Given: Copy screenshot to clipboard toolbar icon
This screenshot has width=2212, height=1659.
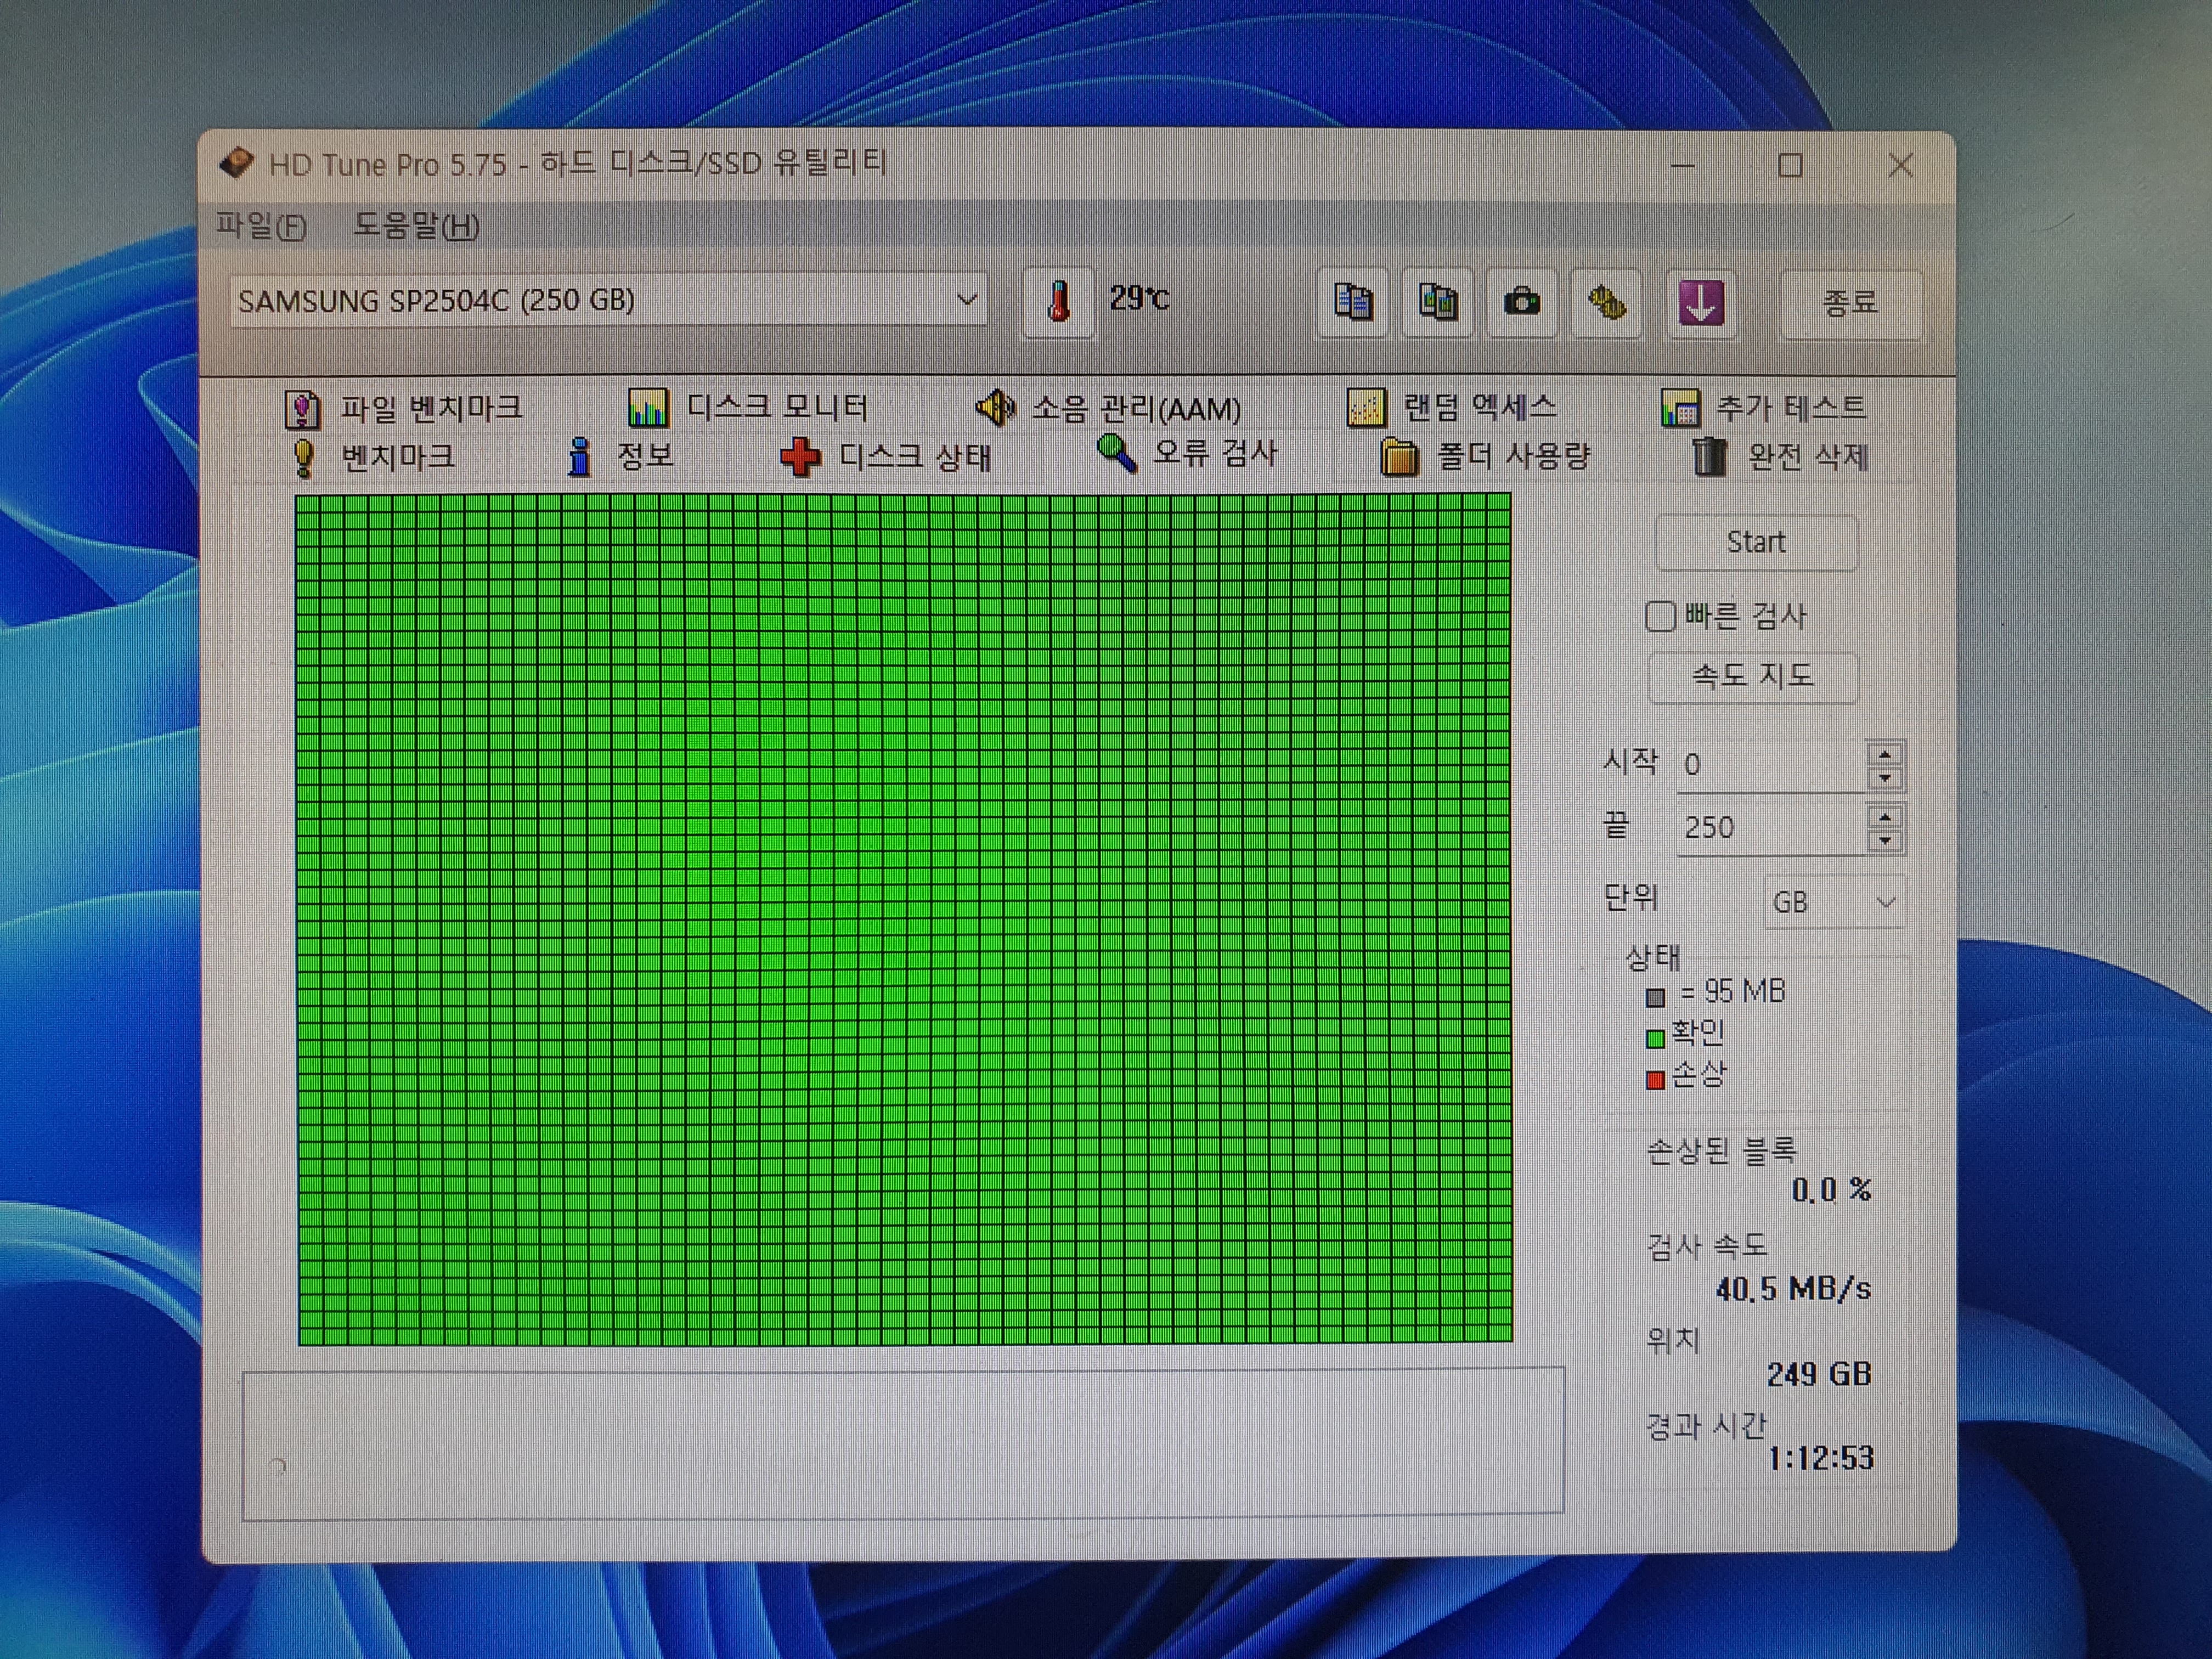Looking at the screenshot, I should tap(1437, 302).
